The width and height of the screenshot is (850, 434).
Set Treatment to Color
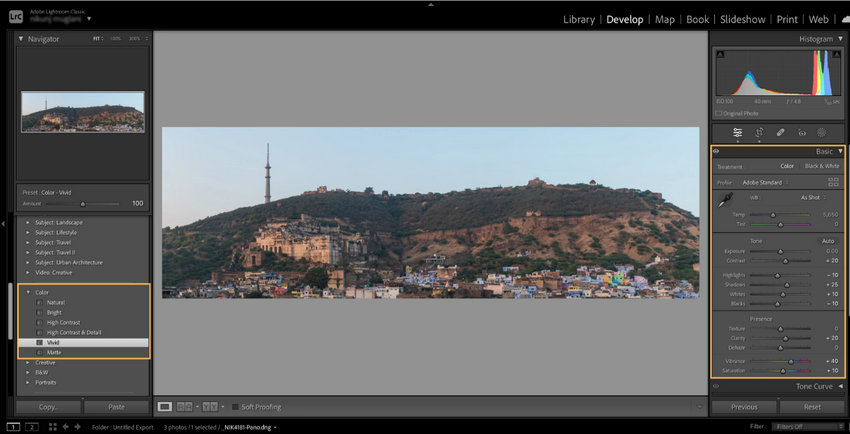coord(787,166)
